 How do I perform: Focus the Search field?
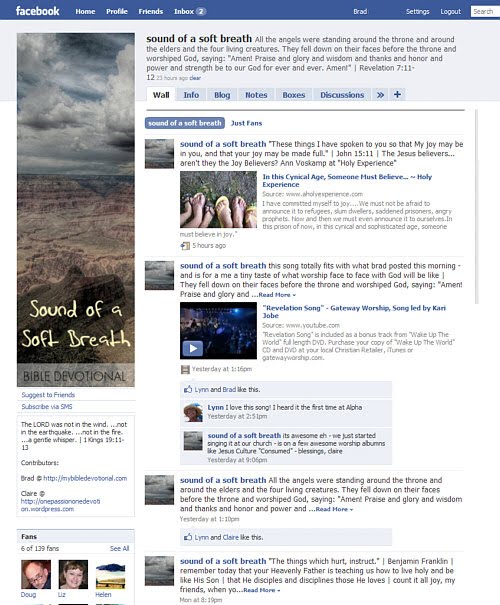(x=485, y=12)
